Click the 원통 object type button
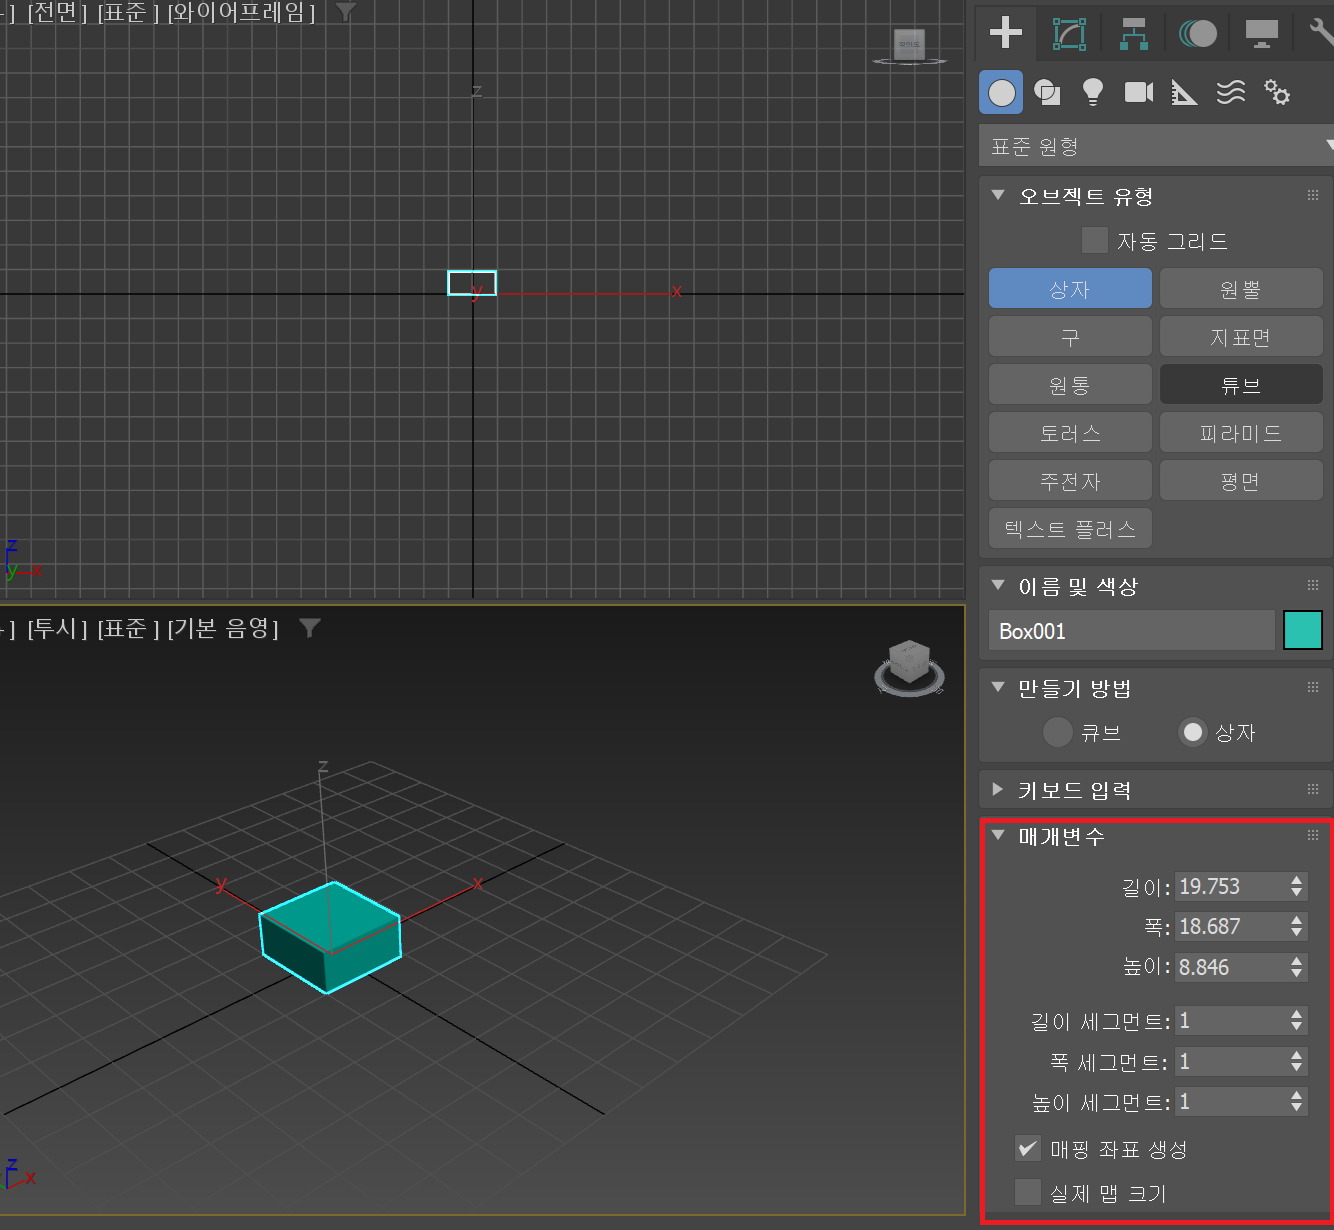This screenshot has width=1334, height=1230. pos(1070,385)
